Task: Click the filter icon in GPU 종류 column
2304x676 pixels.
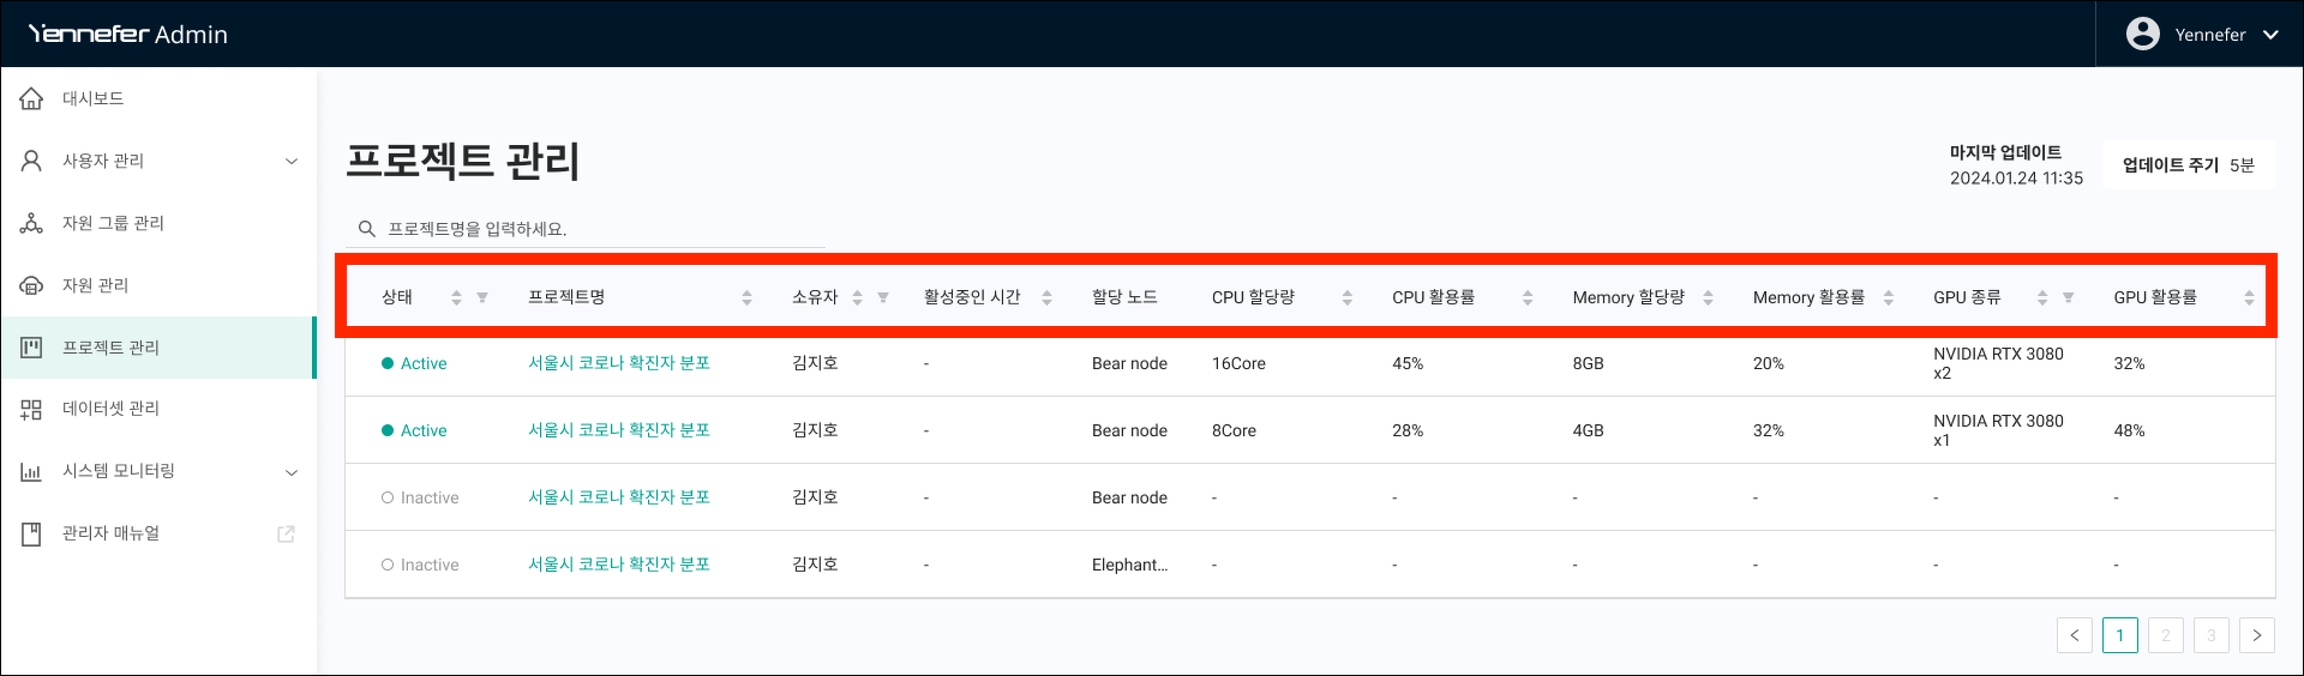Action: pos(2068,298)
